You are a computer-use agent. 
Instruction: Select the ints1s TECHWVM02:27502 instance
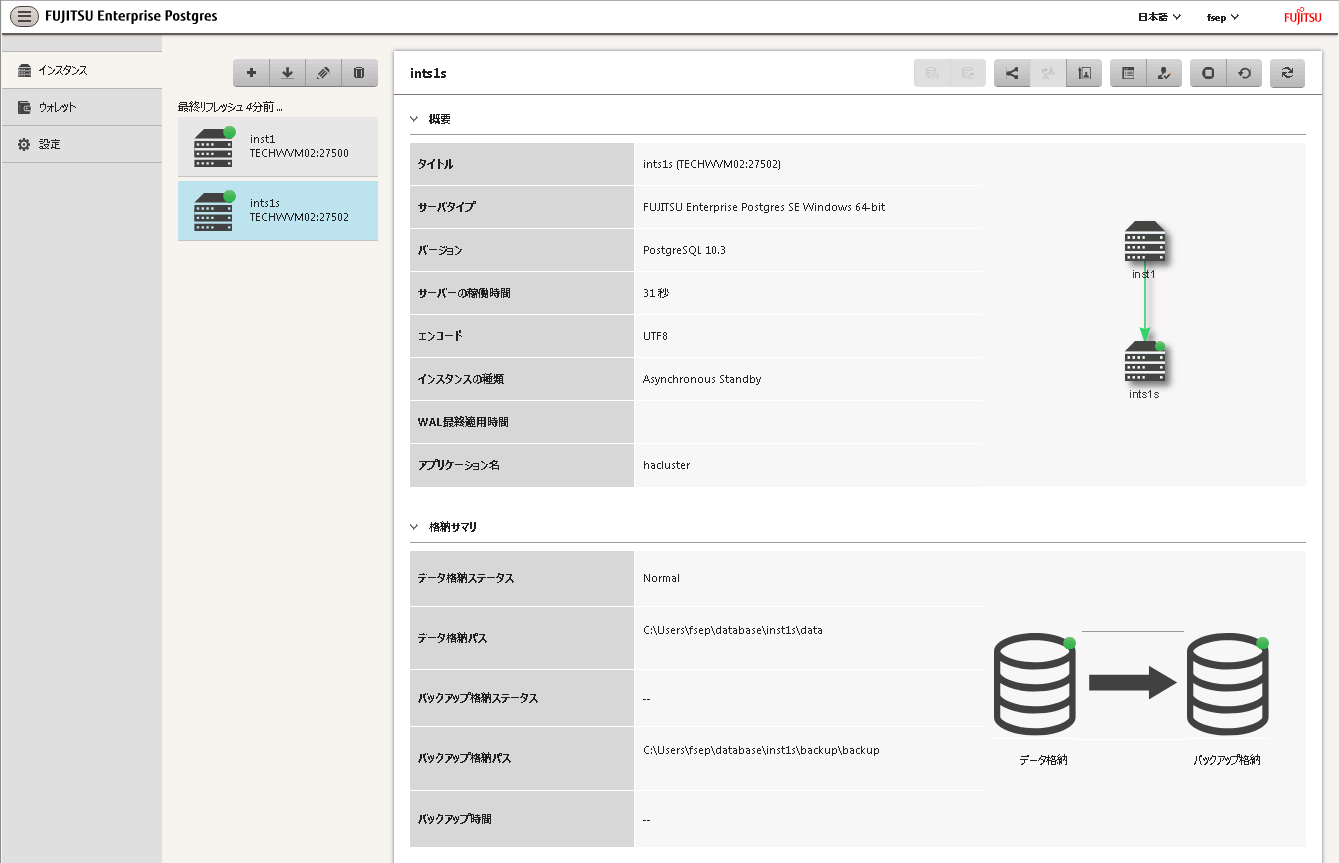tap(278, 210)
